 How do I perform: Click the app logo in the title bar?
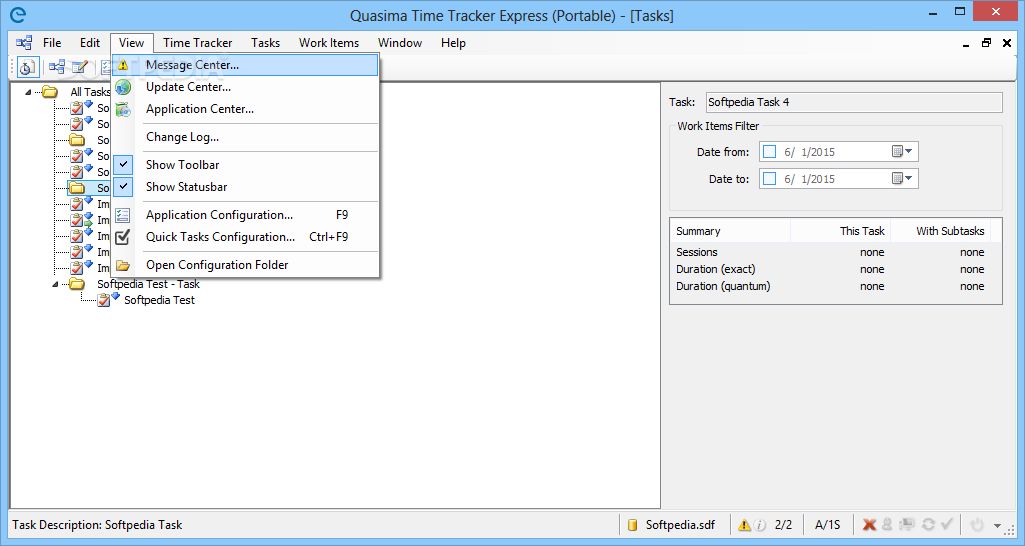coord(18,14)
